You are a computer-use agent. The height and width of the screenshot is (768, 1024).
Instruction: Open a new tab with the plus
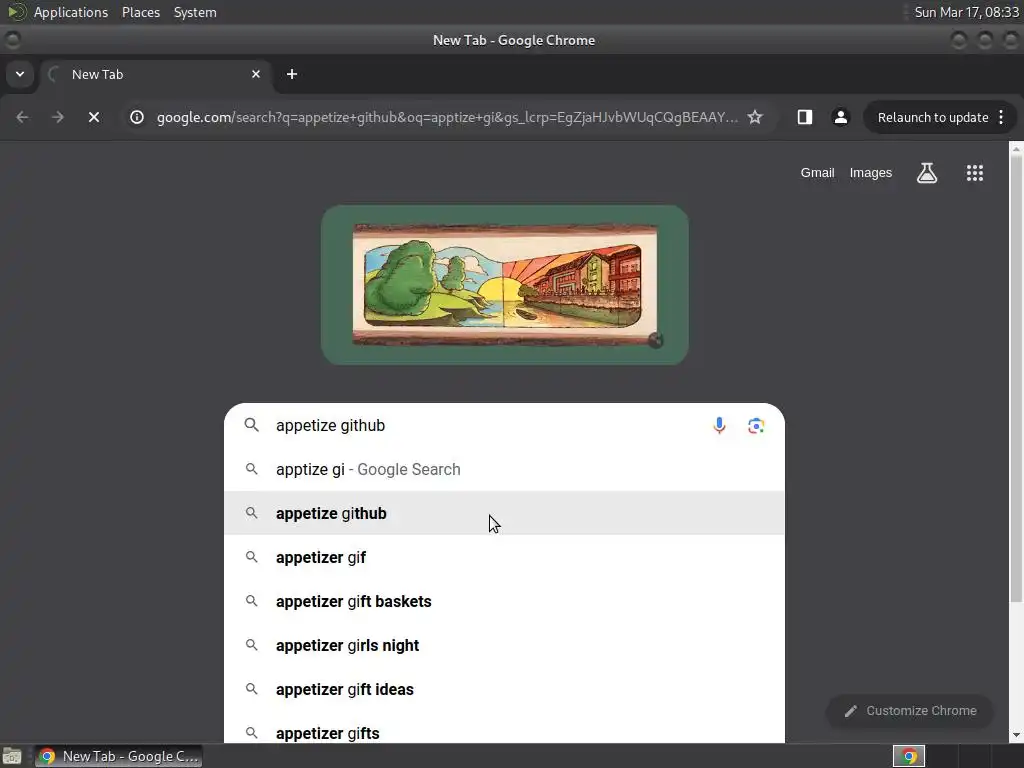pyautogui.click(x=292, y=74)
